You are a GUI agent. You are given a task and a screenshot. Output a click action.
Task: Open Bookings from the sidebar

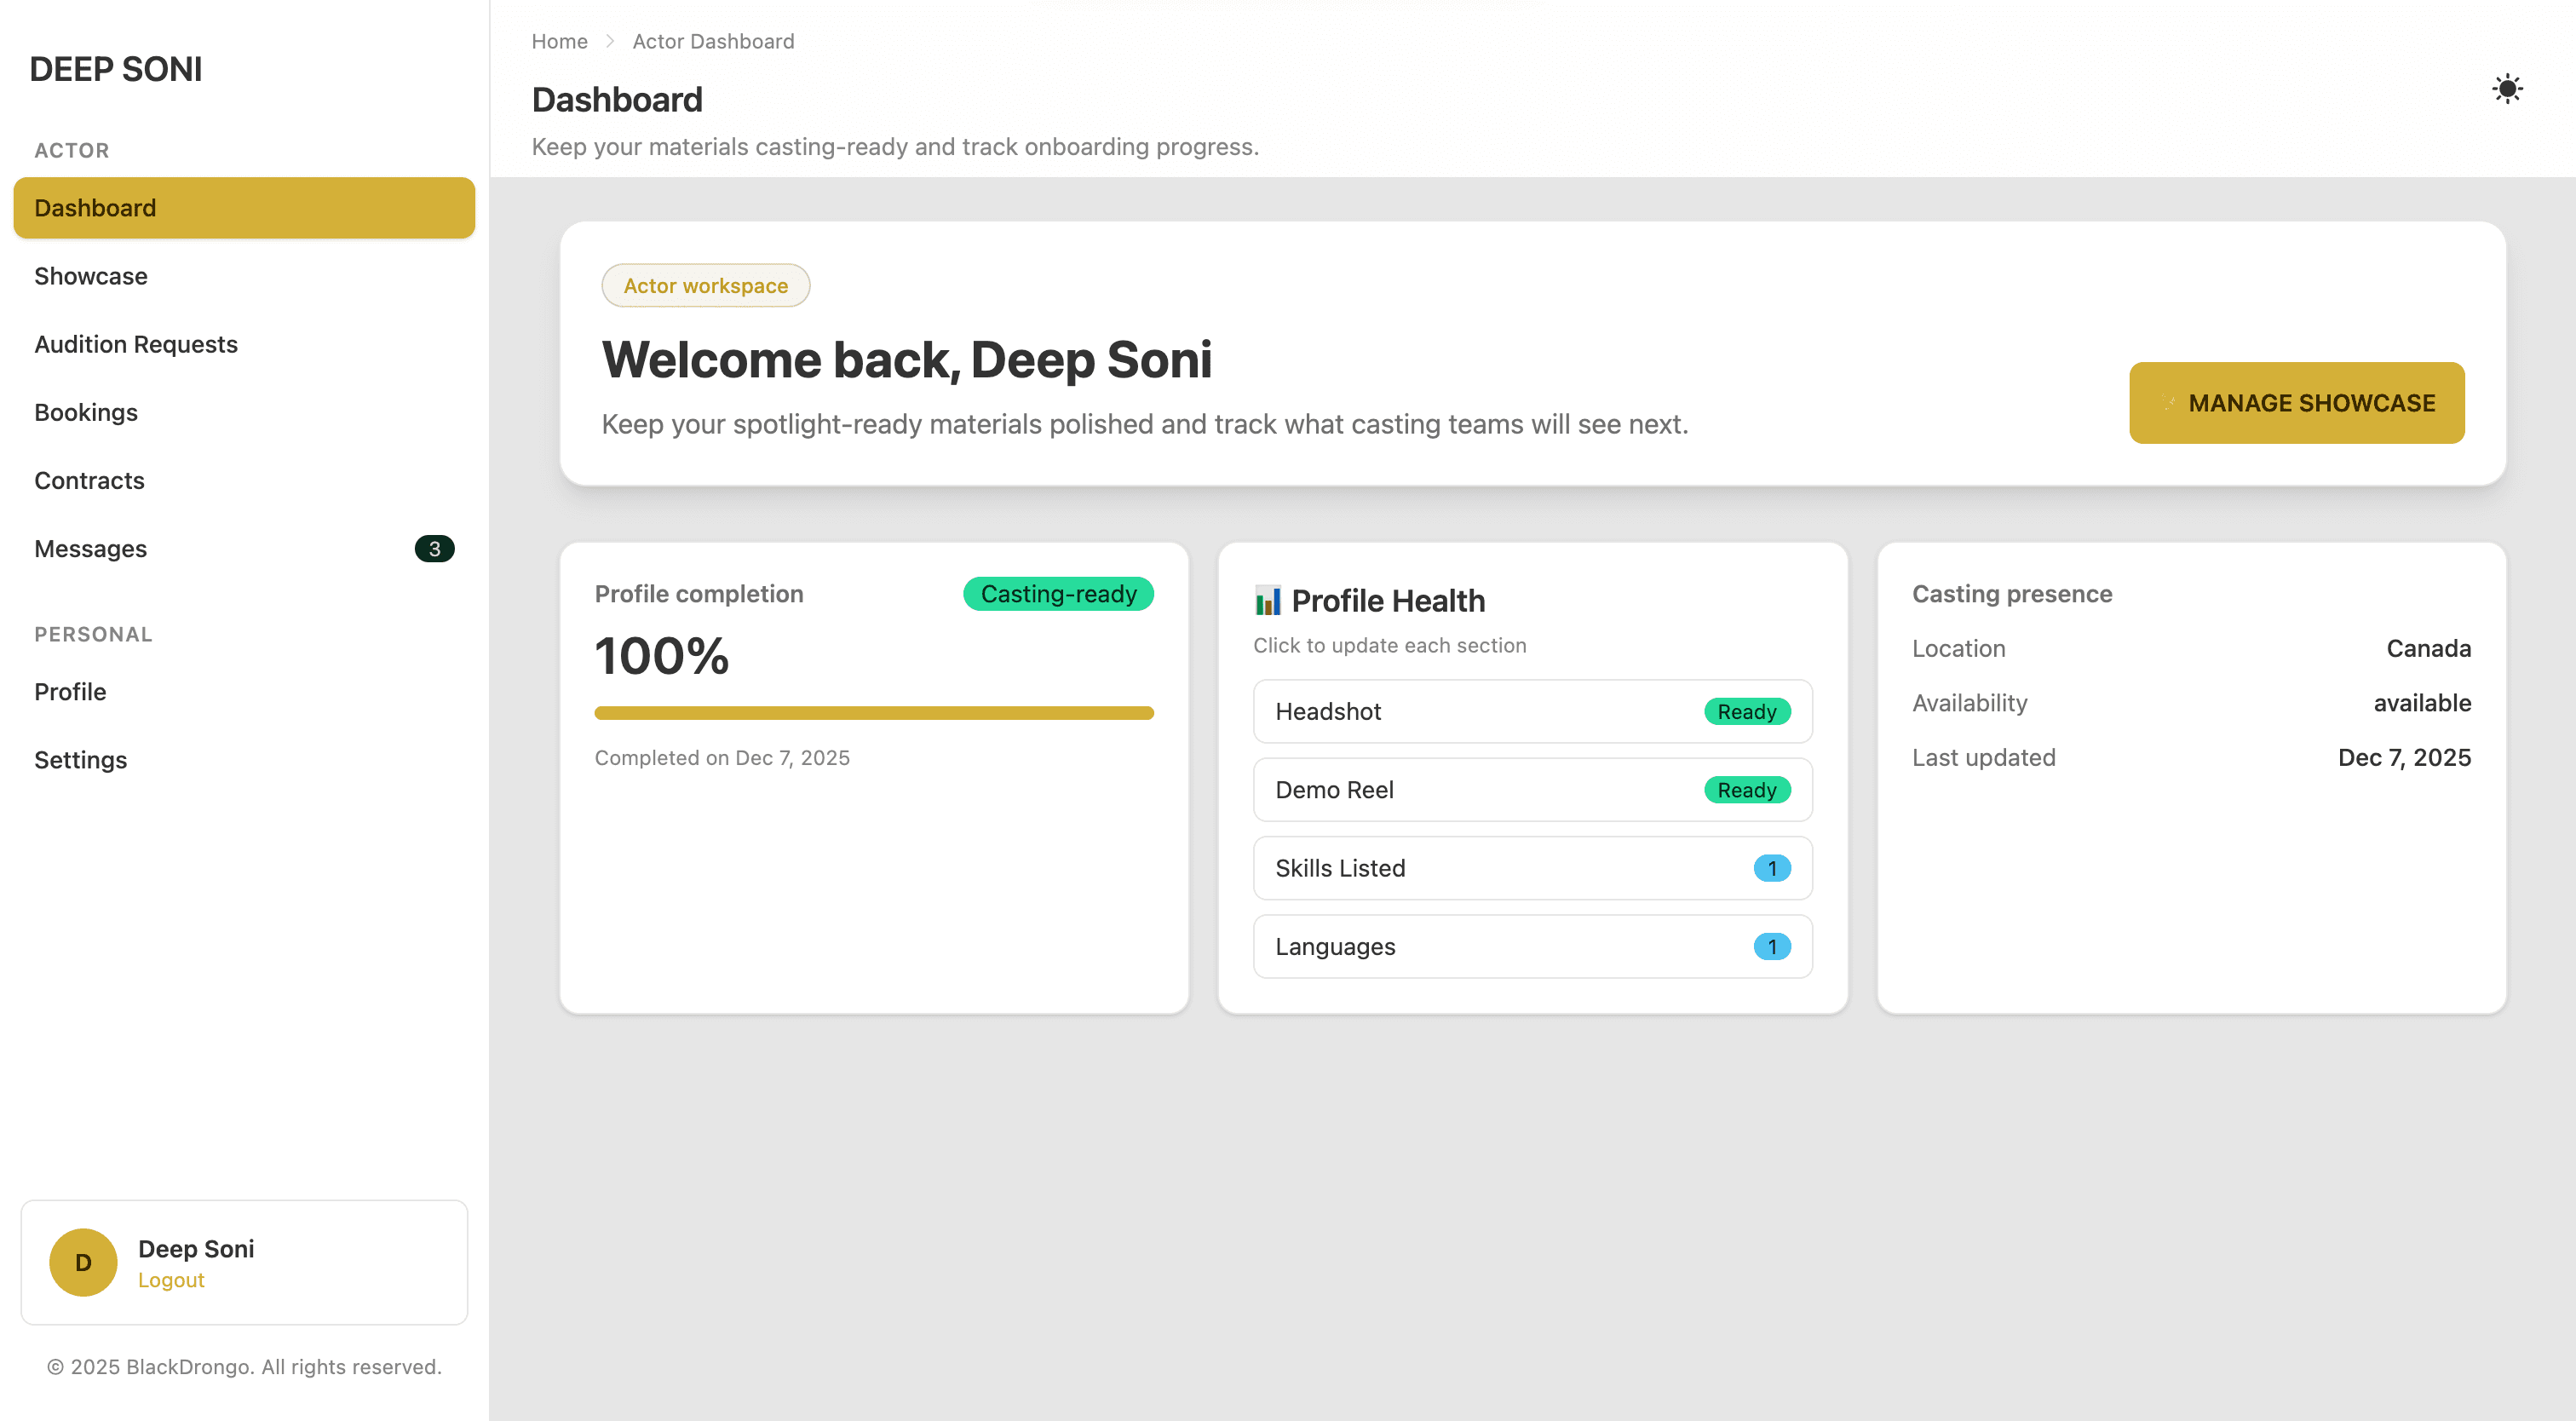tap(86, 412)
